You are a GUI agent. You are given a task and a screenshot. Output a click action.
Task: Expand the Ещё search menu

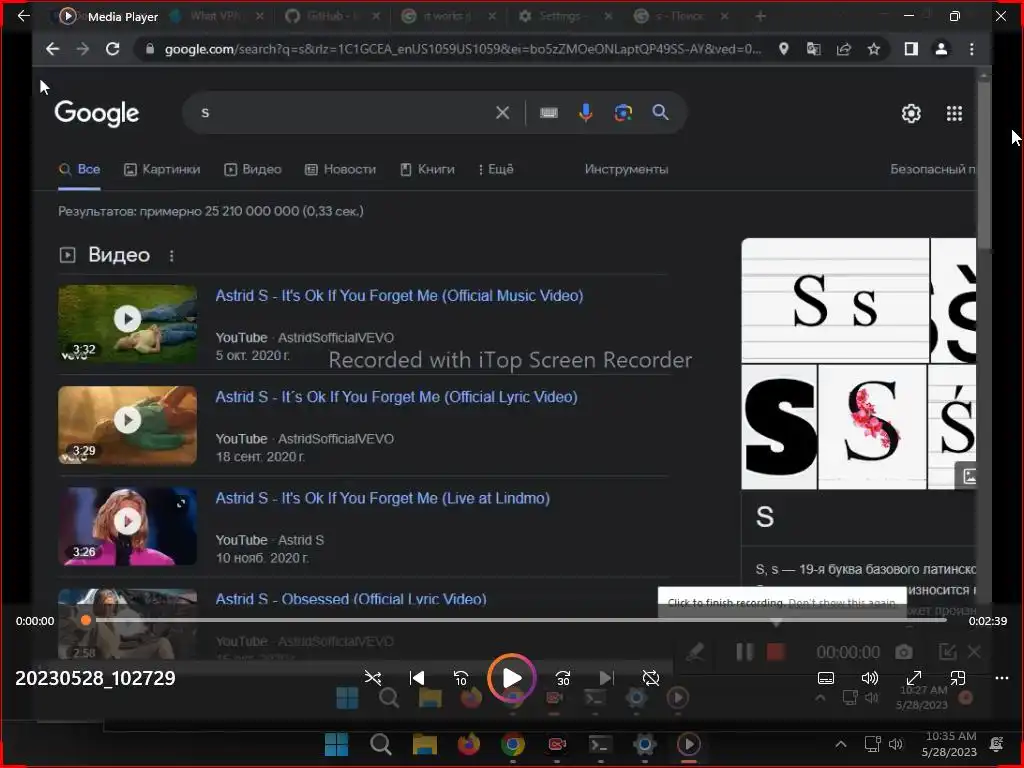[496, 169]
